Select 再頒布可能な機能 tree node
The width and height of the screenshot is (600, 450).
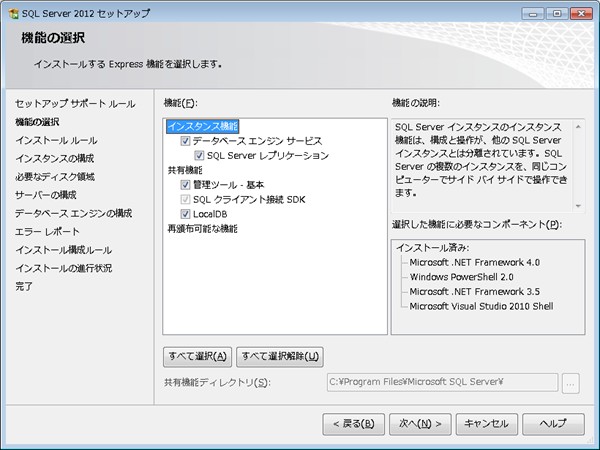(202, 229)
